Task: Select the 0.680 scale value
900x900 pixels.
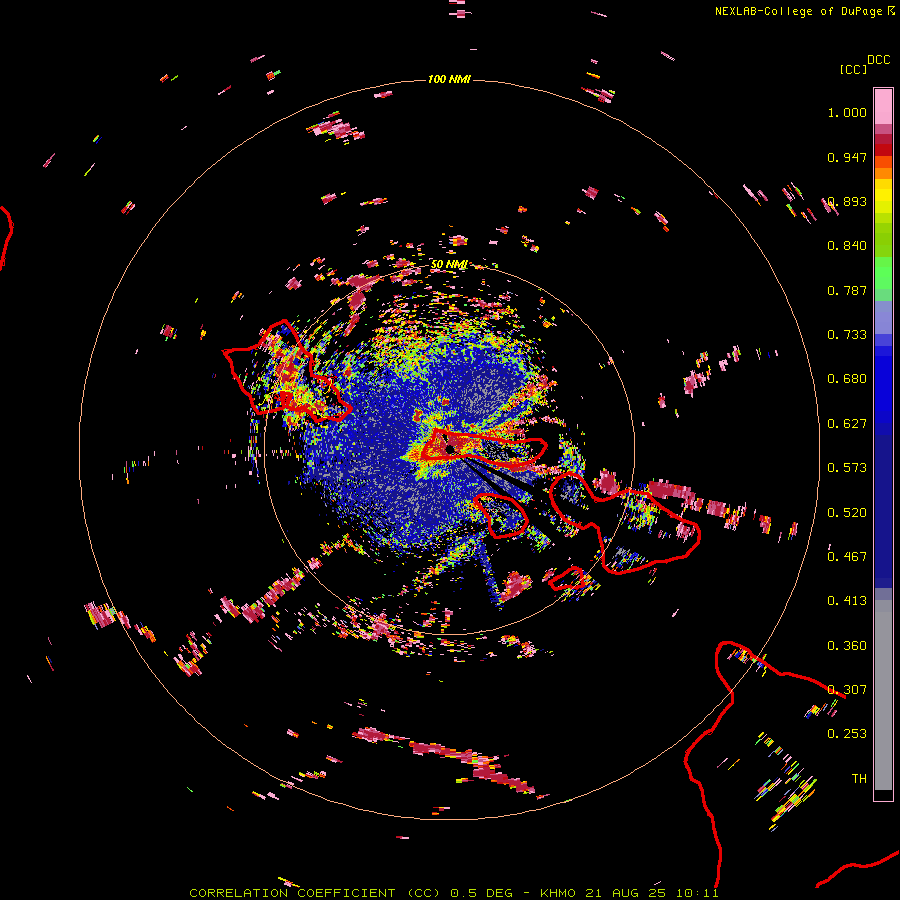Action: (847, 379)
